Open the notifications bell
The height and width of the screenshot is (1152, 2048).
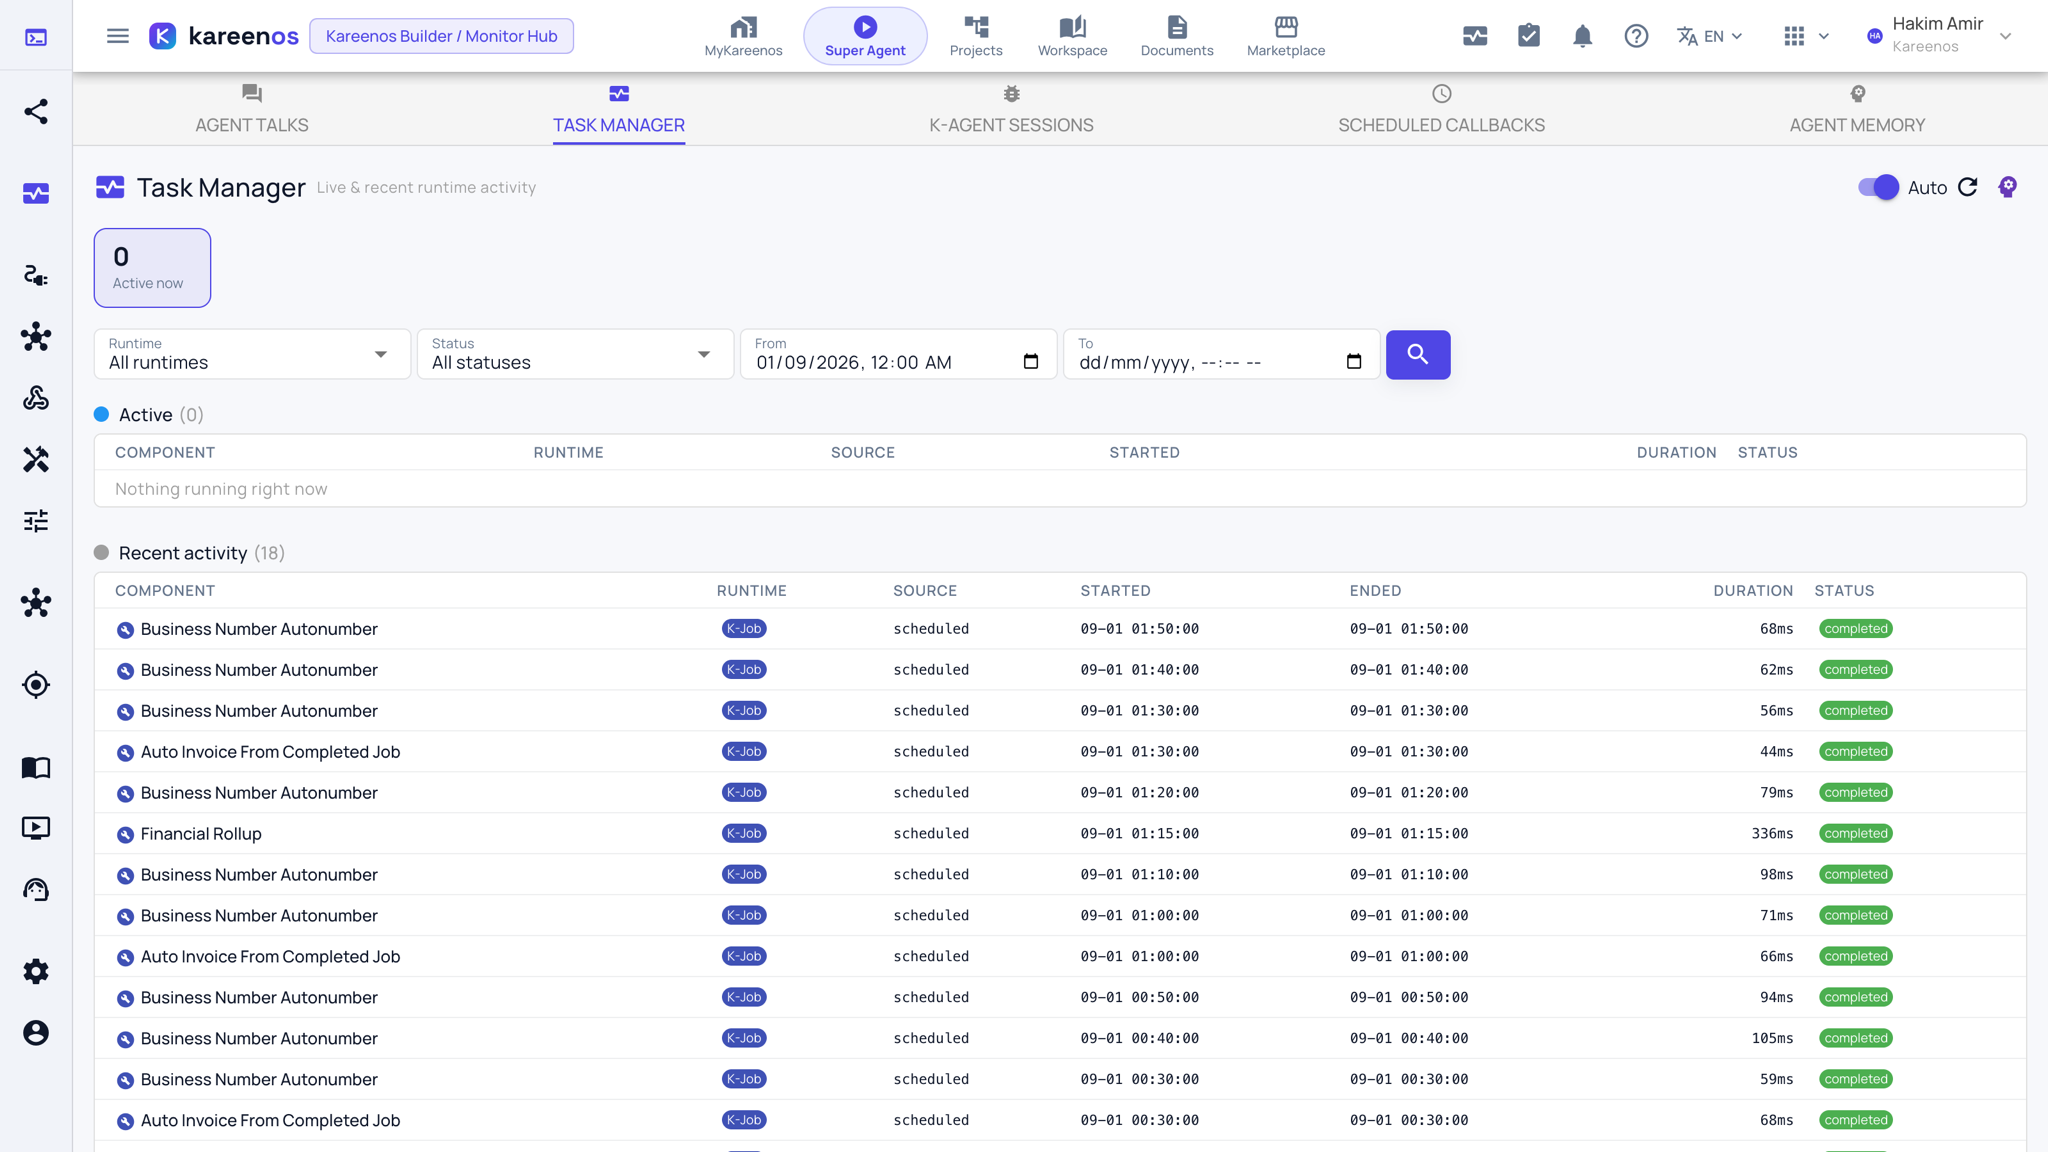coord(1582,36)
